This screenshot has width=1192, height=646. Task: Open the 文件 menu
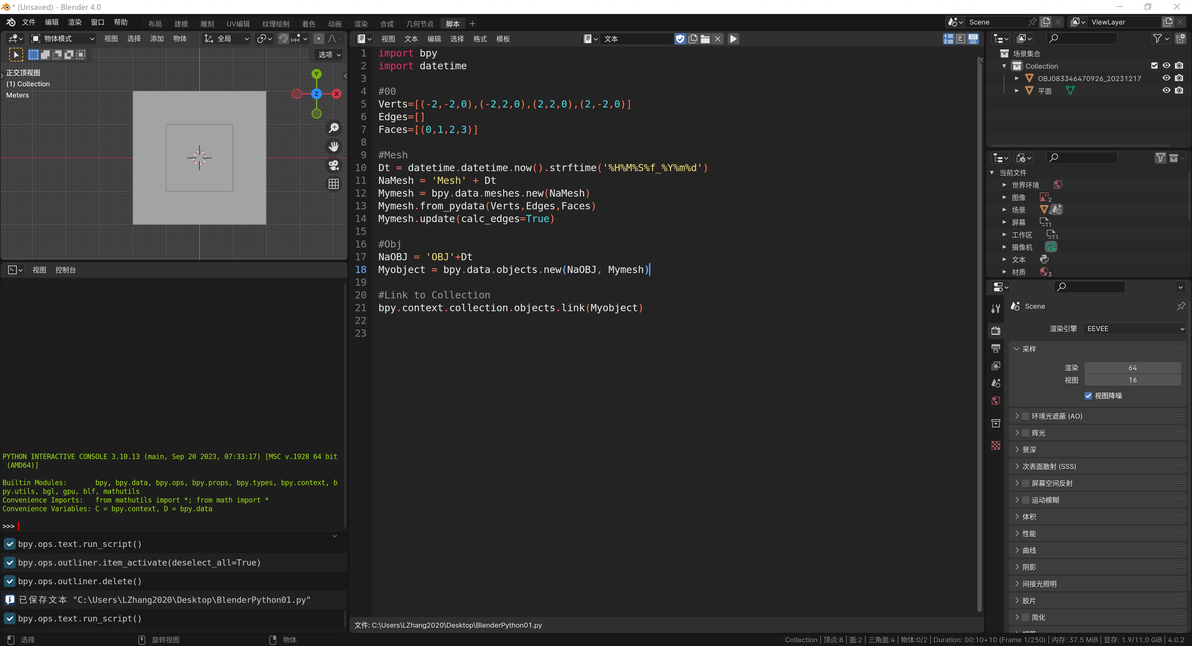[28, 22]
